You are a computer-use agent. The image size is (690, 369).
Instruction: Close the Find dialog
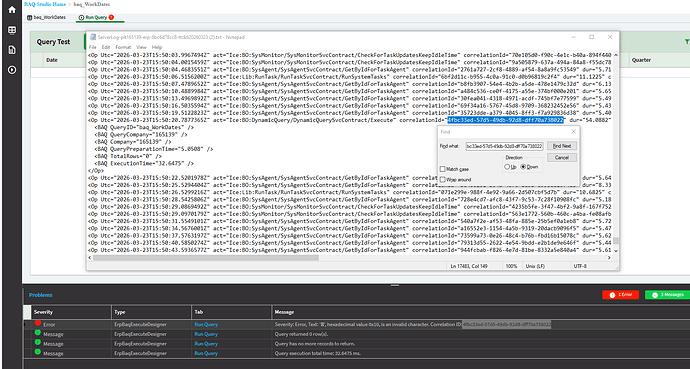573,132
